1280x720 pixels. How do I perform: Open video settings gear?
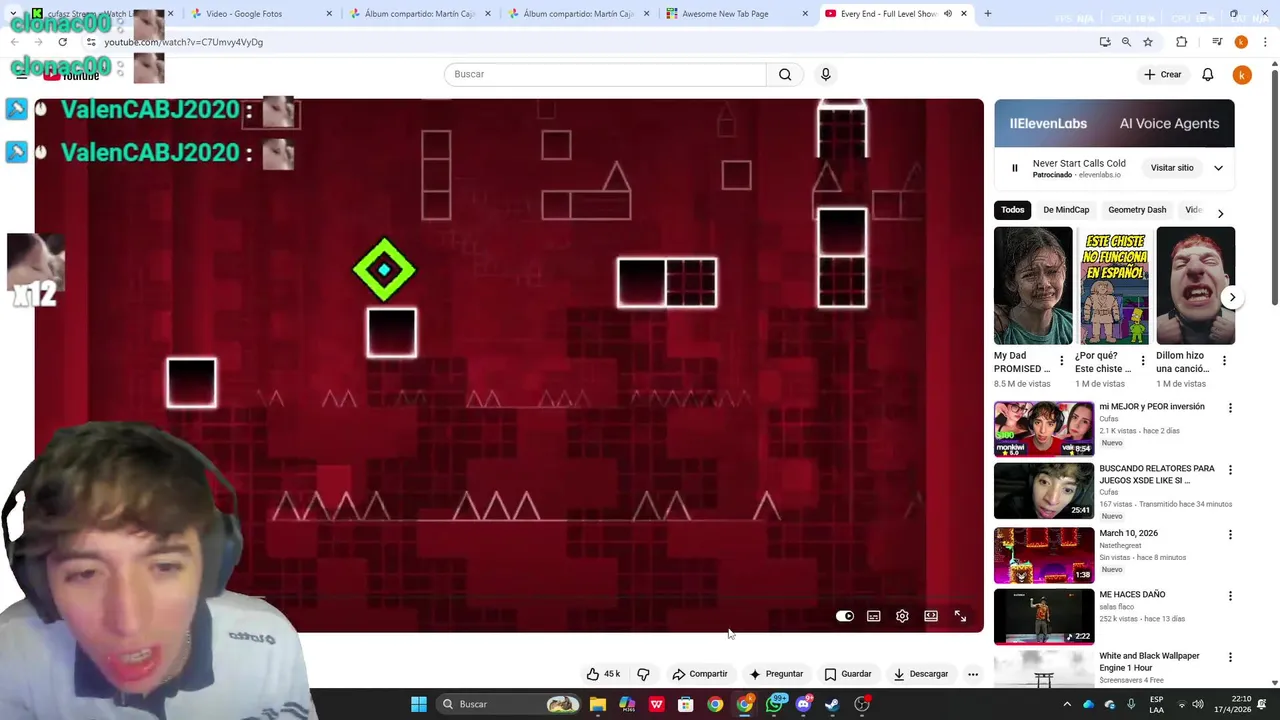tap(902, 616)
